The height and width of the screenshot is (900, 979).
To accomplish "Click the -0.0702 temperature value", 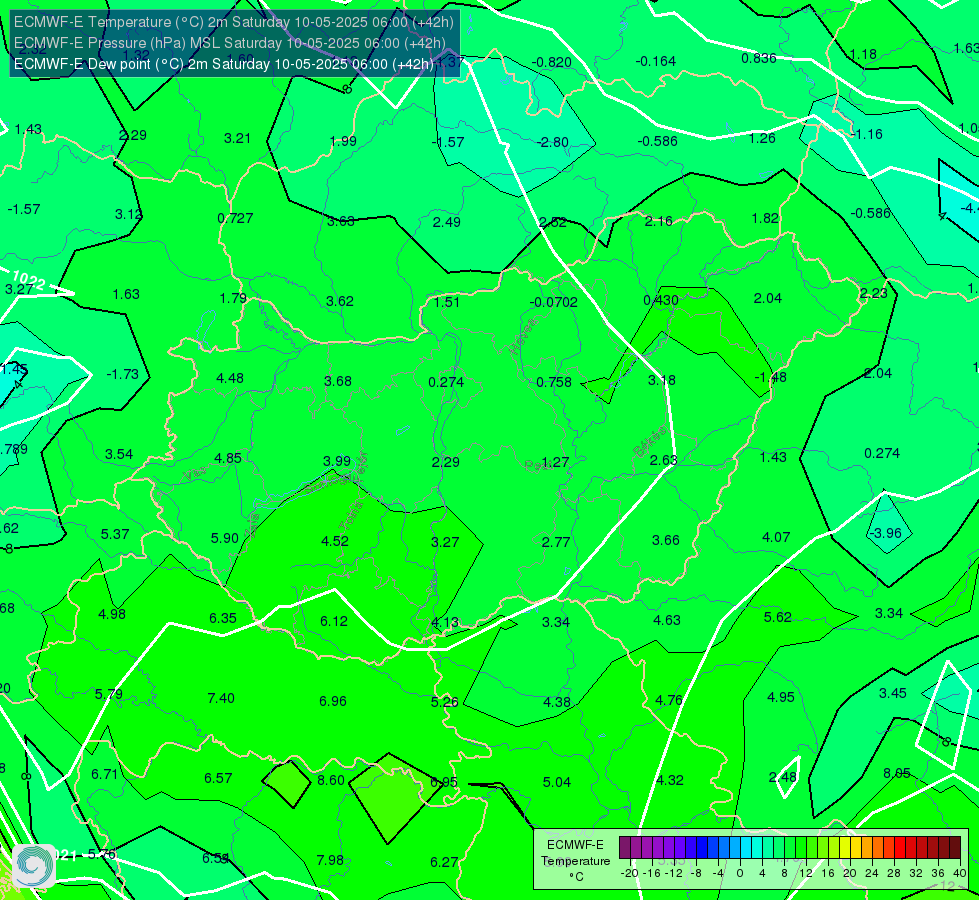I will click(554, 302).
